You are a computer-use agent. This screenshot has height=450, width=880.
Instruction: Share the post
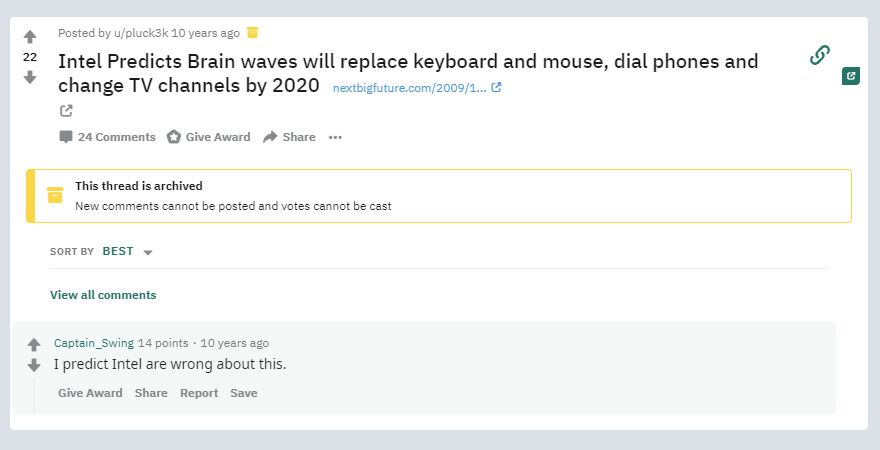(x=289, y=137)
